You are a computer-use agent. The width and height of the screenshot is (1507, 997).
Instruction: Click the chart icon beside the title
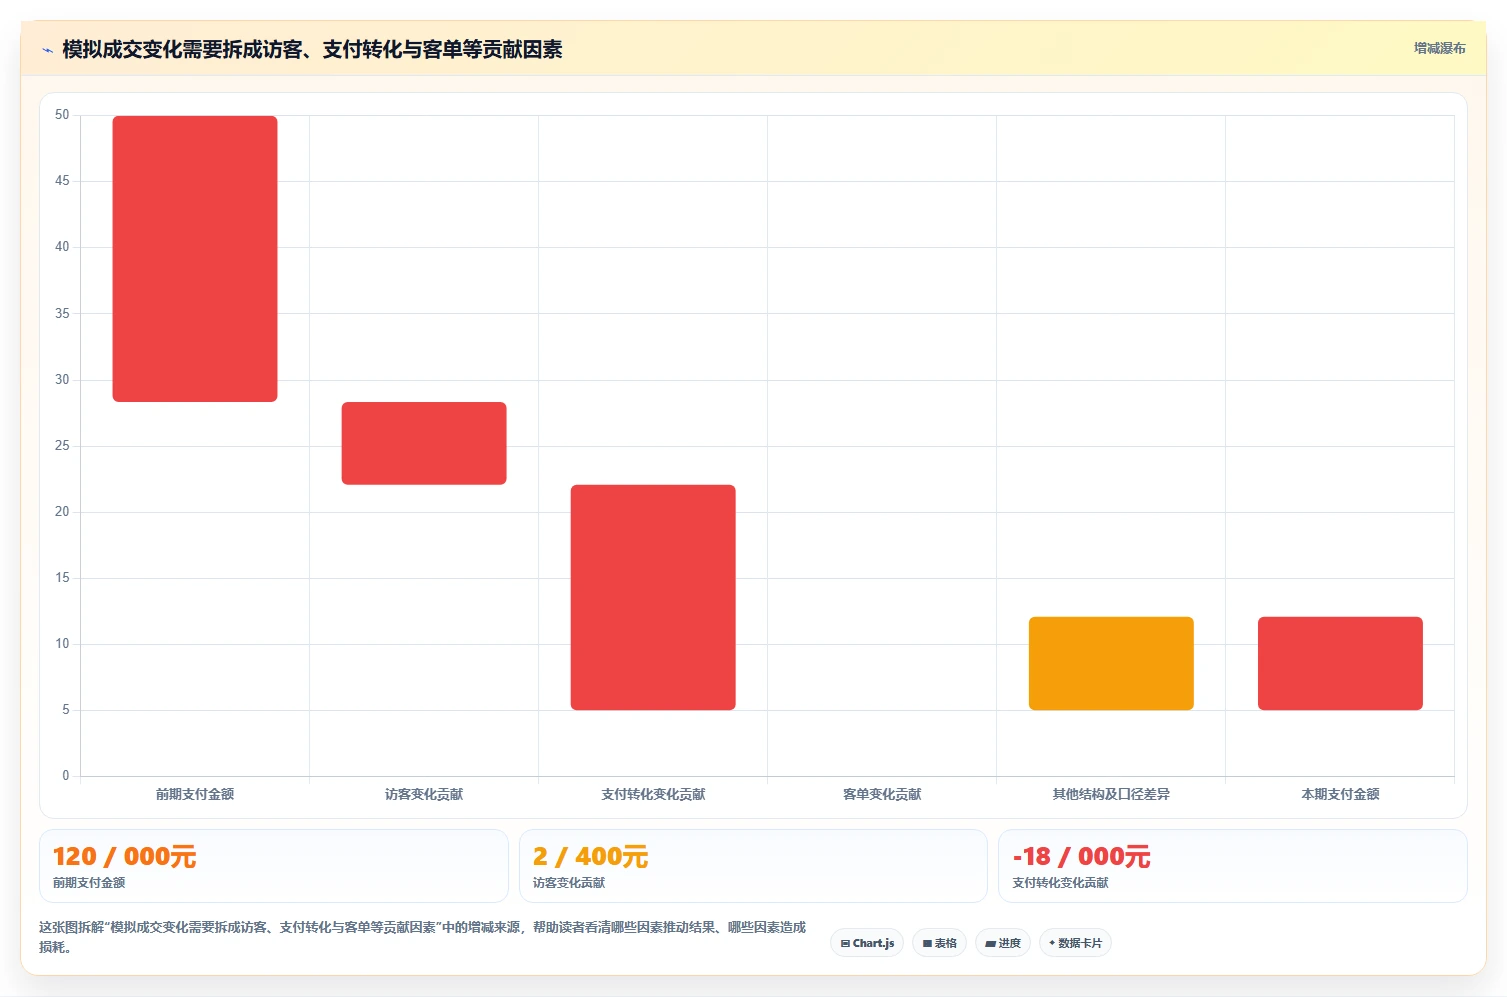pyautogui.click(x=47, y=50)
